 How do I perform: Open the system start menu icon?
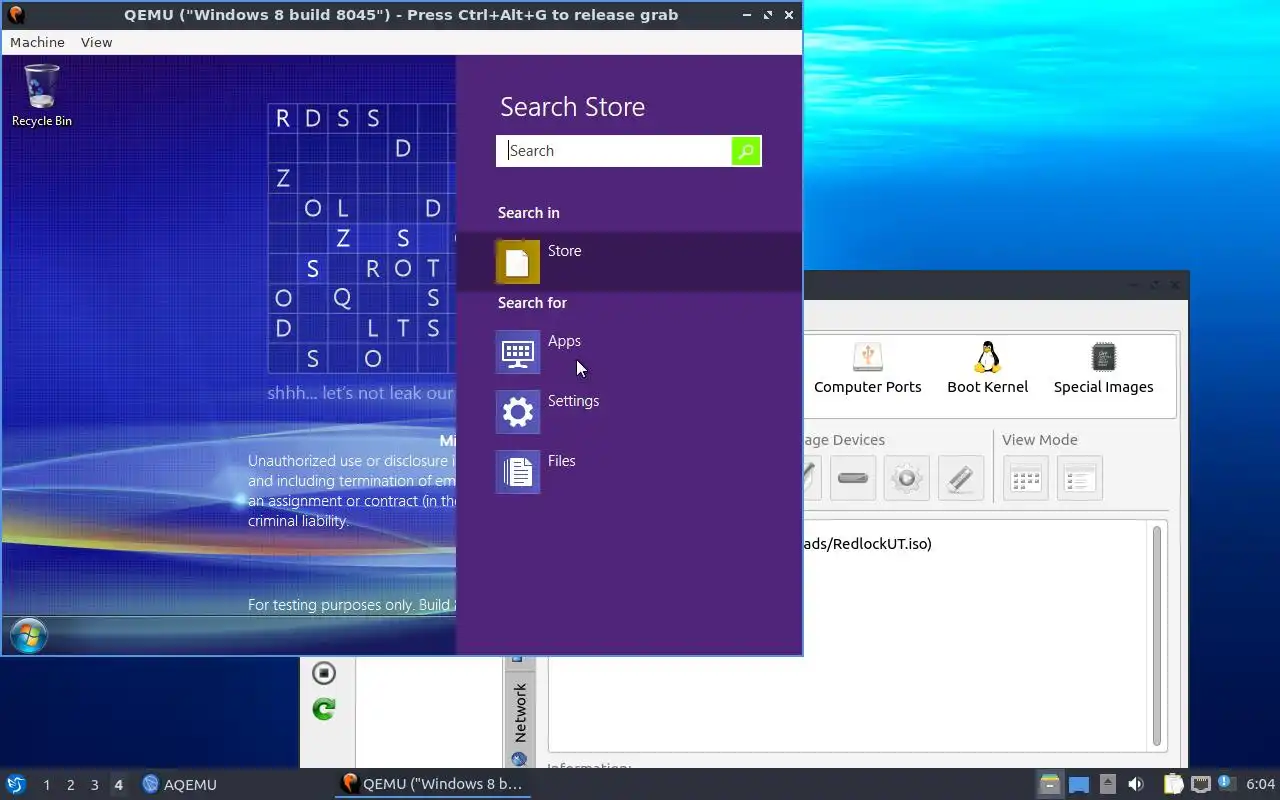(16, 784)
